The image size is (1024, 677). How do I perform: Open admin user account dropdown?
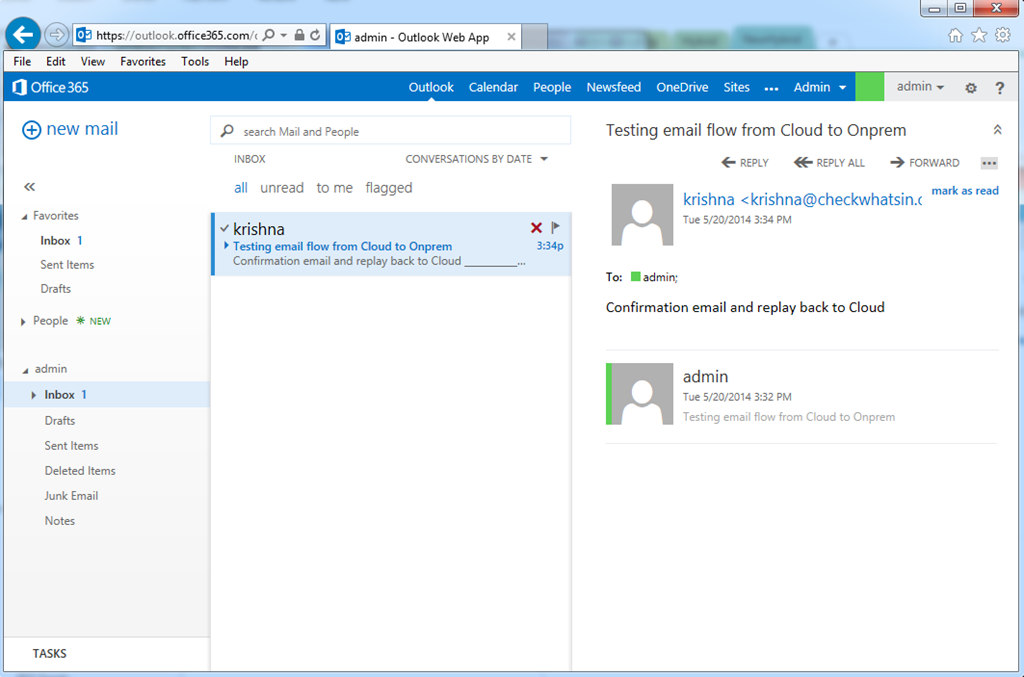click(x=920, y=86)
